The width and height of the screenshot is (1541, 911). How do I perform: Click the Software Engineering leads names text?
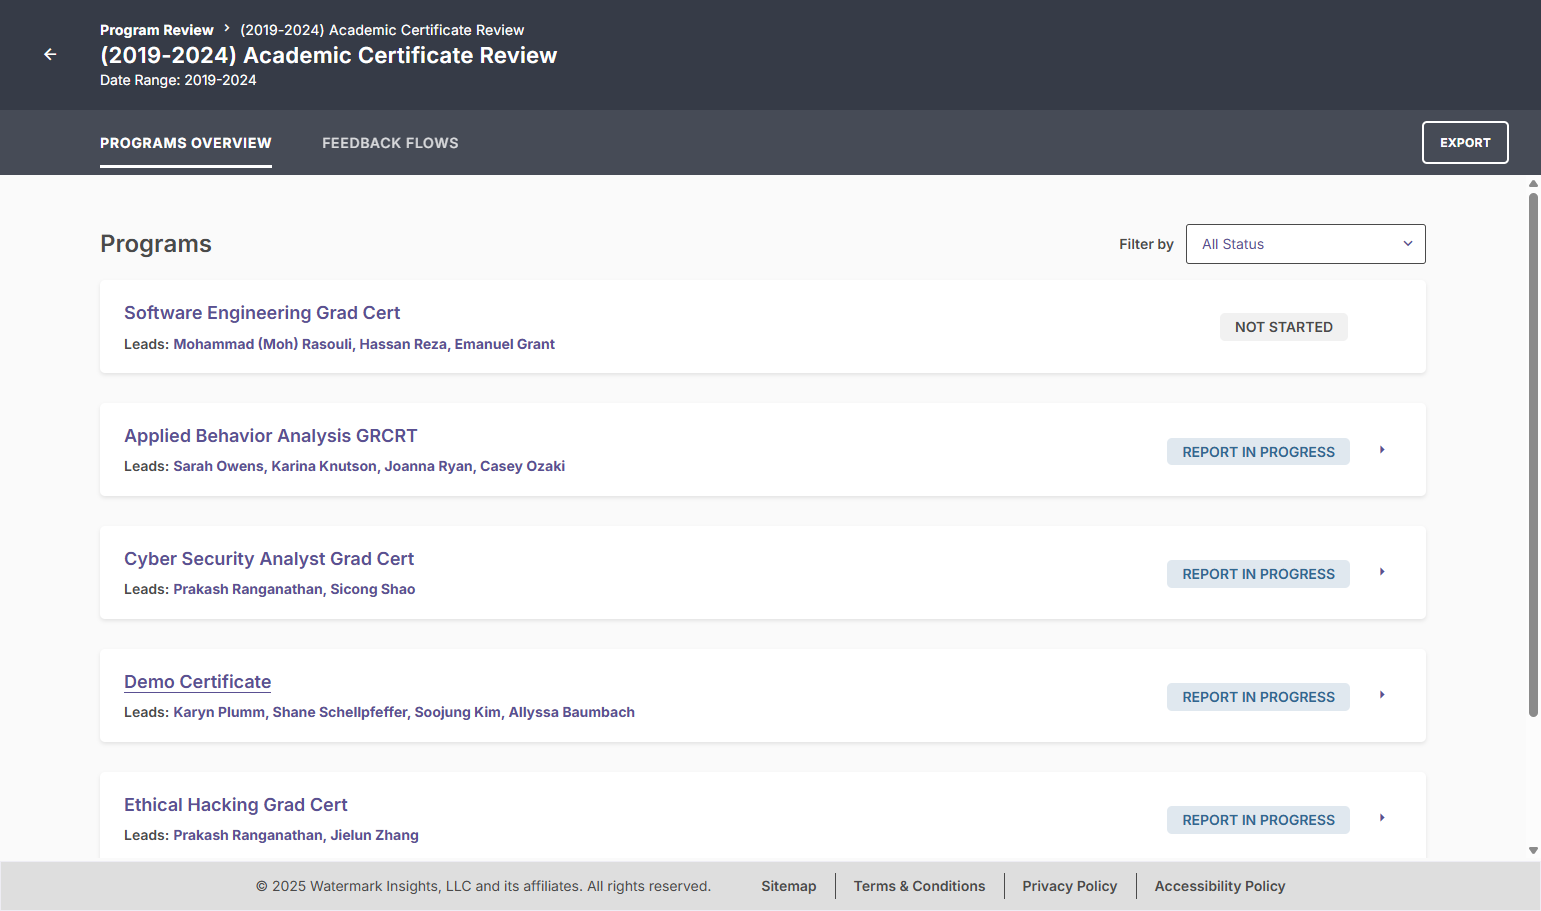pyautogui.click(x=364, y=344)
